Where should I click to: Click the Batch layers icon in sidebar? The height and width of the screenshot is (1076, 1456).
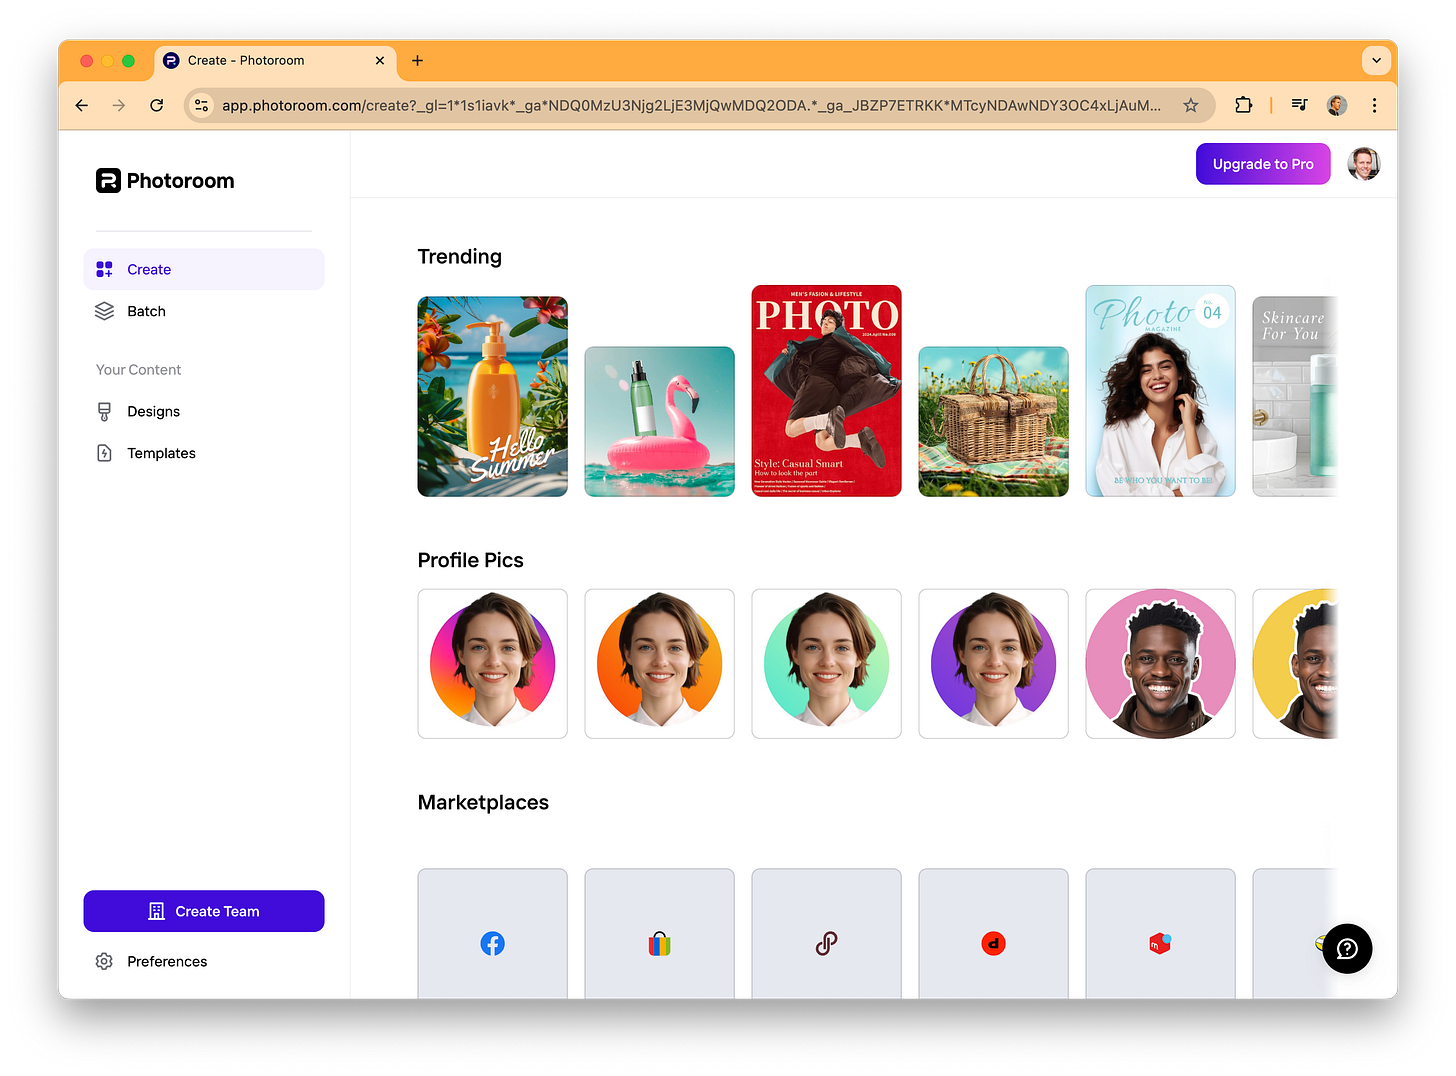104,311
